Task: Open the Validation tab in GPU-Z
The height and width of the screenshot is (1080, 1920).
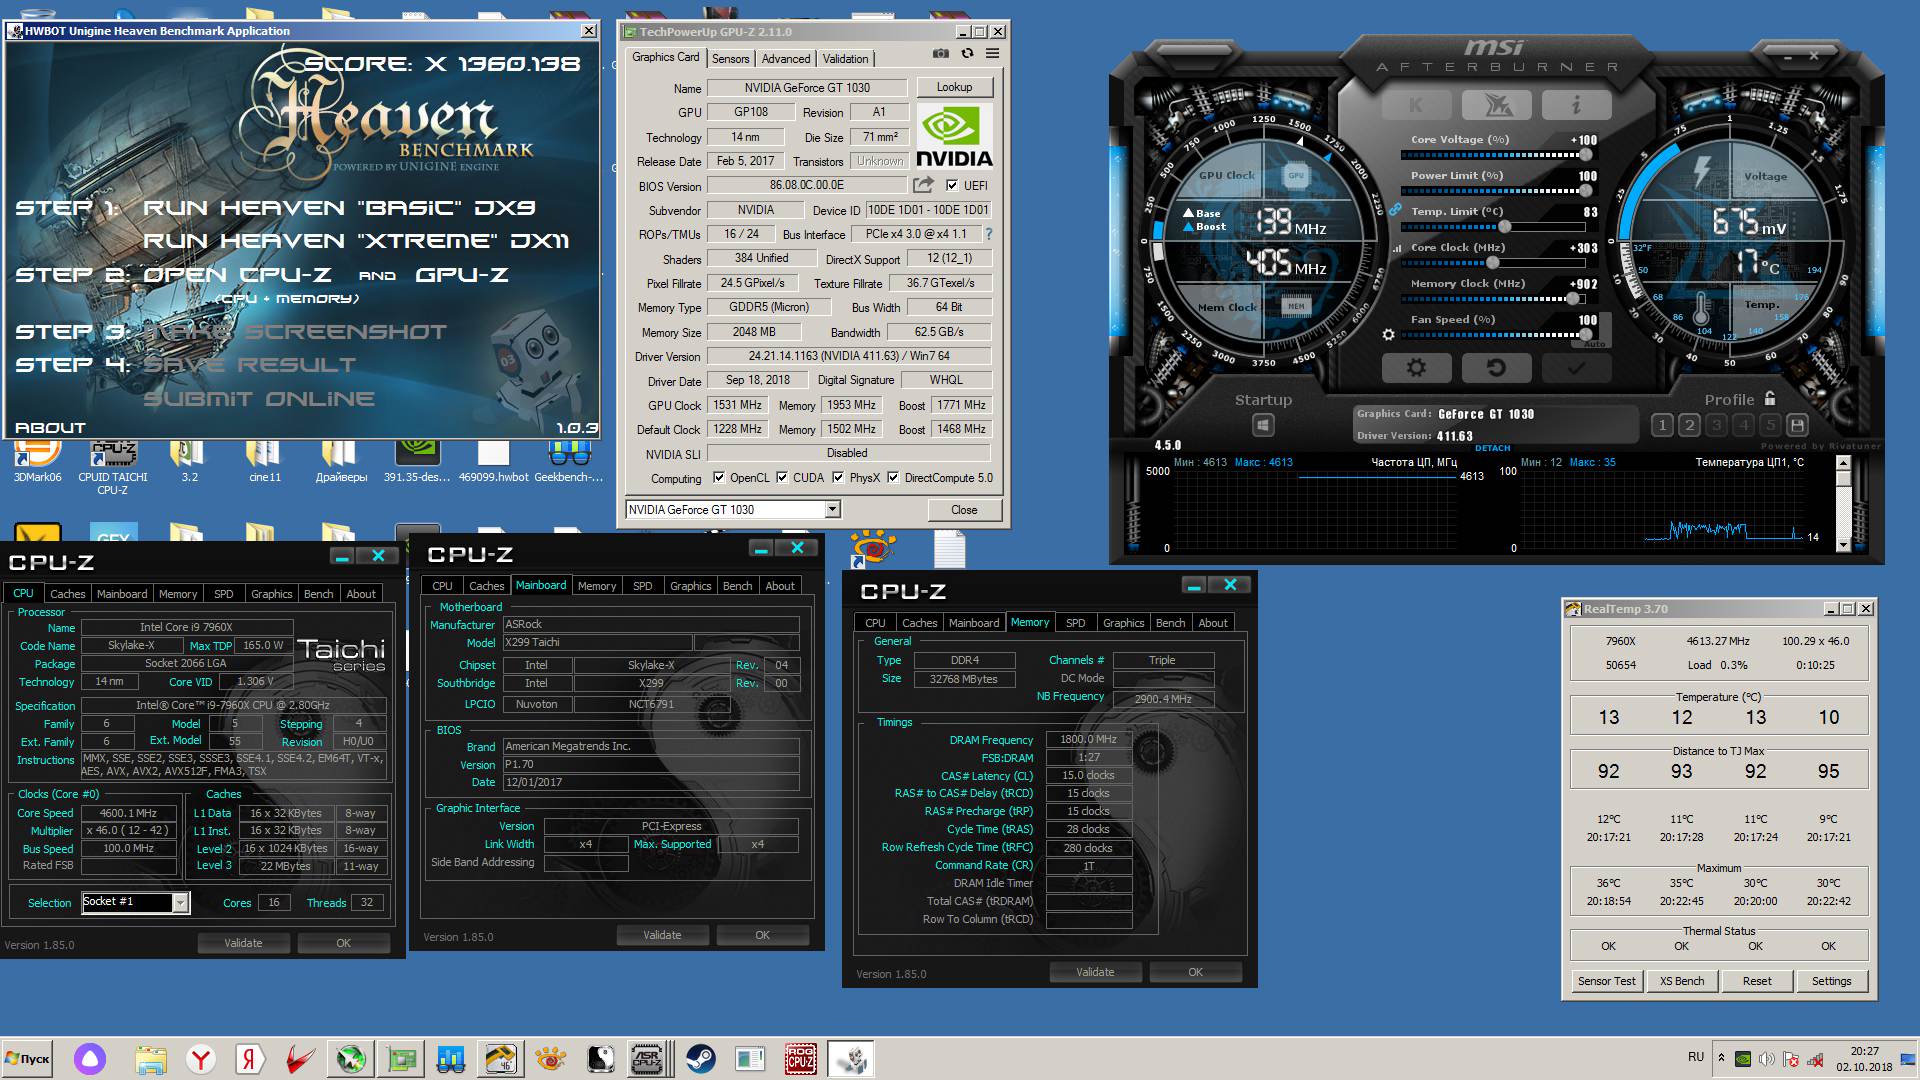Action: coord(846,59)
